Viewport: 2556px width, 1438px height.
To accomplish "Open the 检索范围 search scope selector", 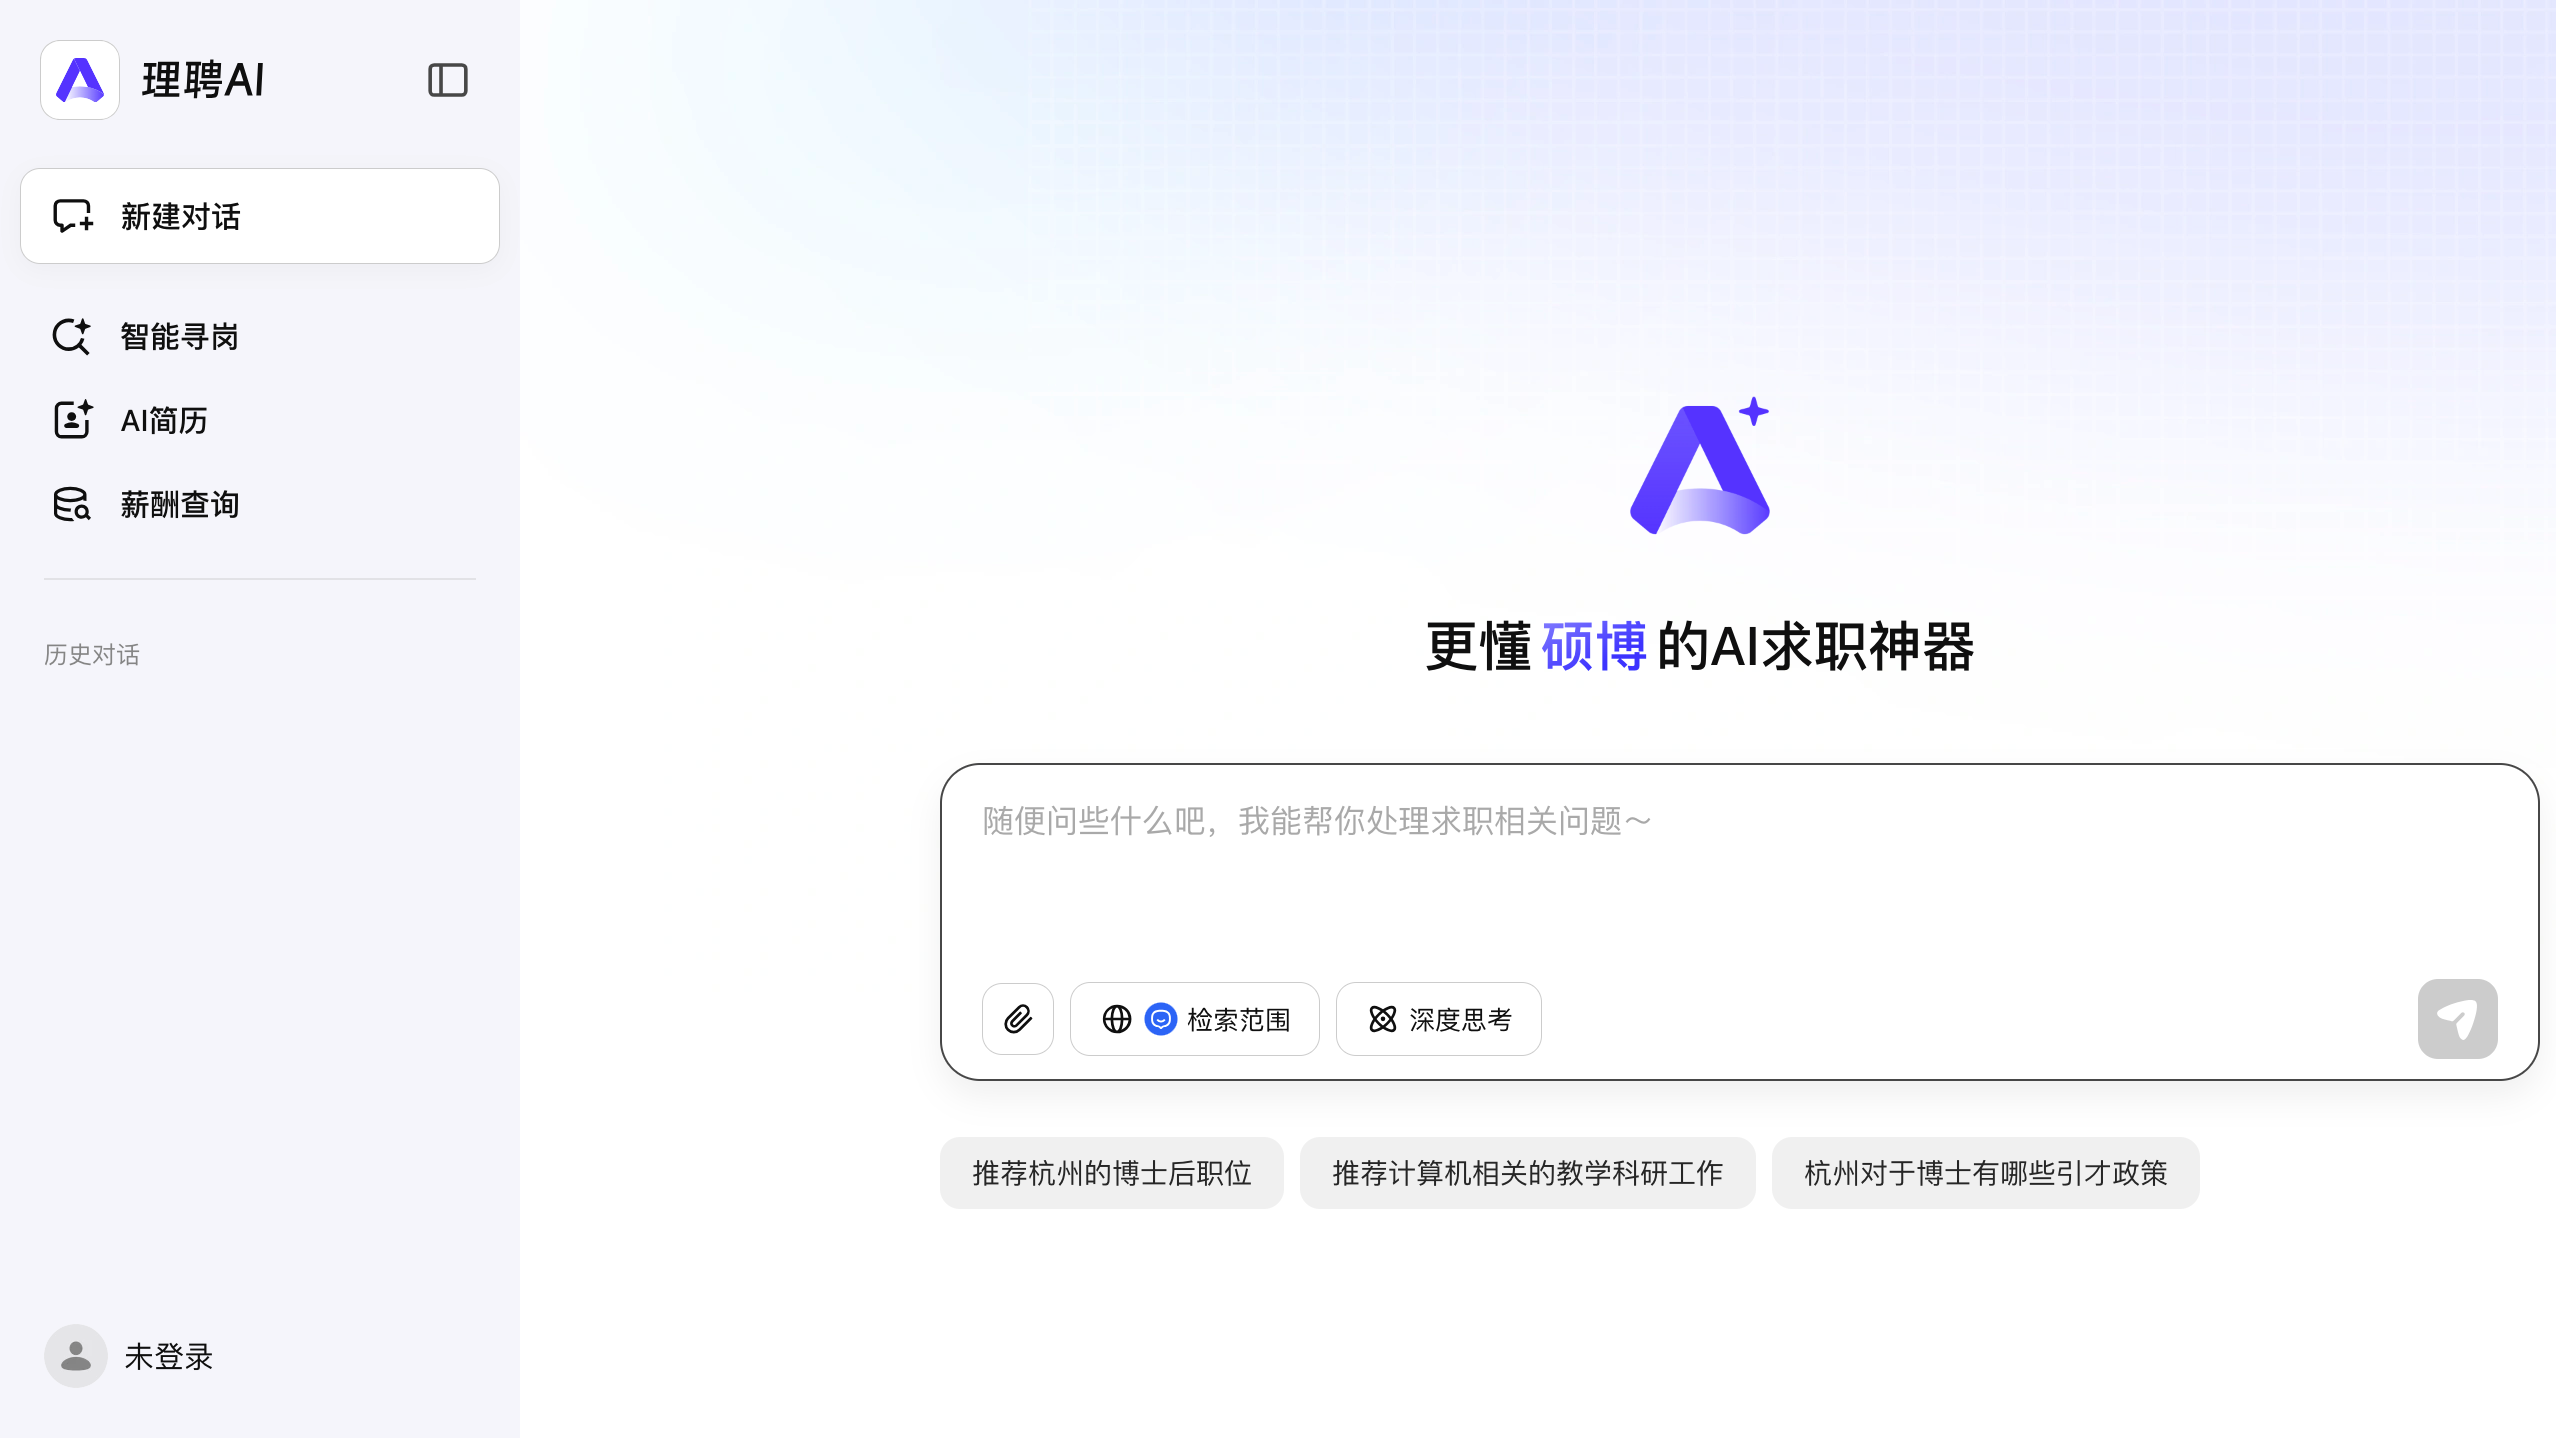I will click(1195, 1019).
